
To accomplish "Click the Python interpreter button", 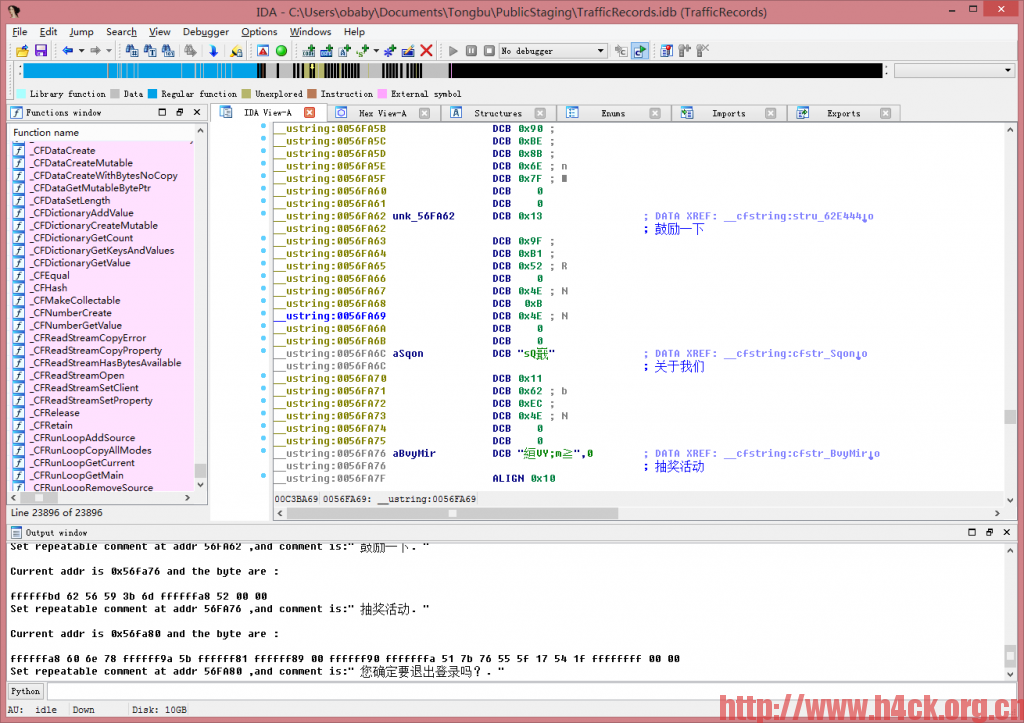I will pyautogui.click(x=25, y=691).
